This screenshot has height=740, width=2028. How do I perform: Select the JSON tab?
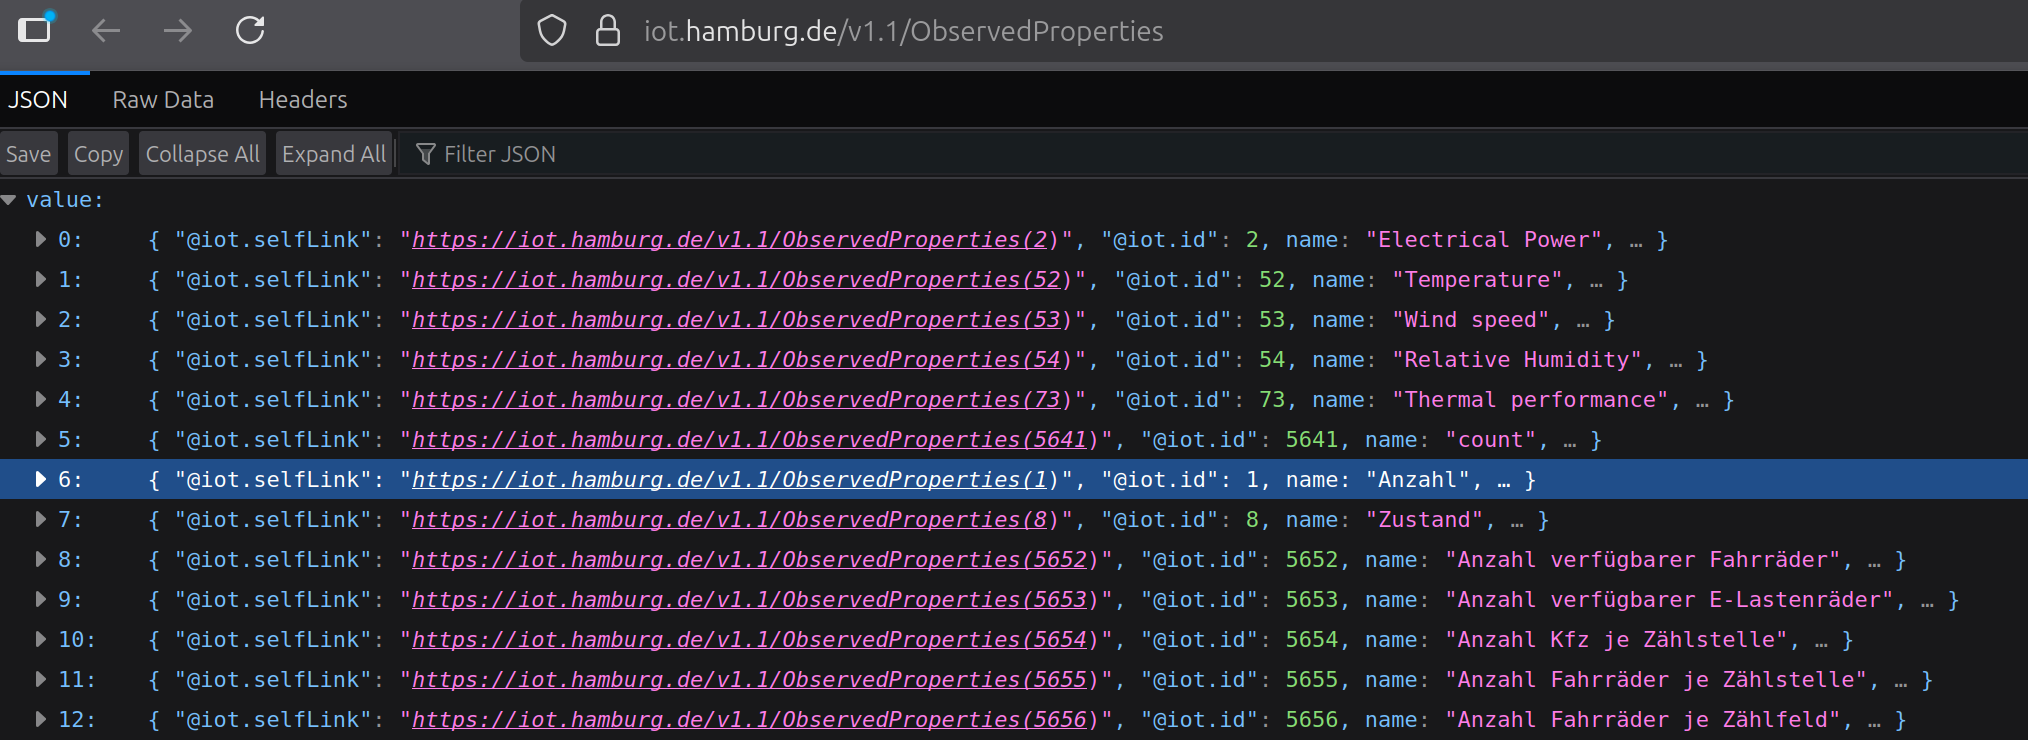tap(38, 100)
